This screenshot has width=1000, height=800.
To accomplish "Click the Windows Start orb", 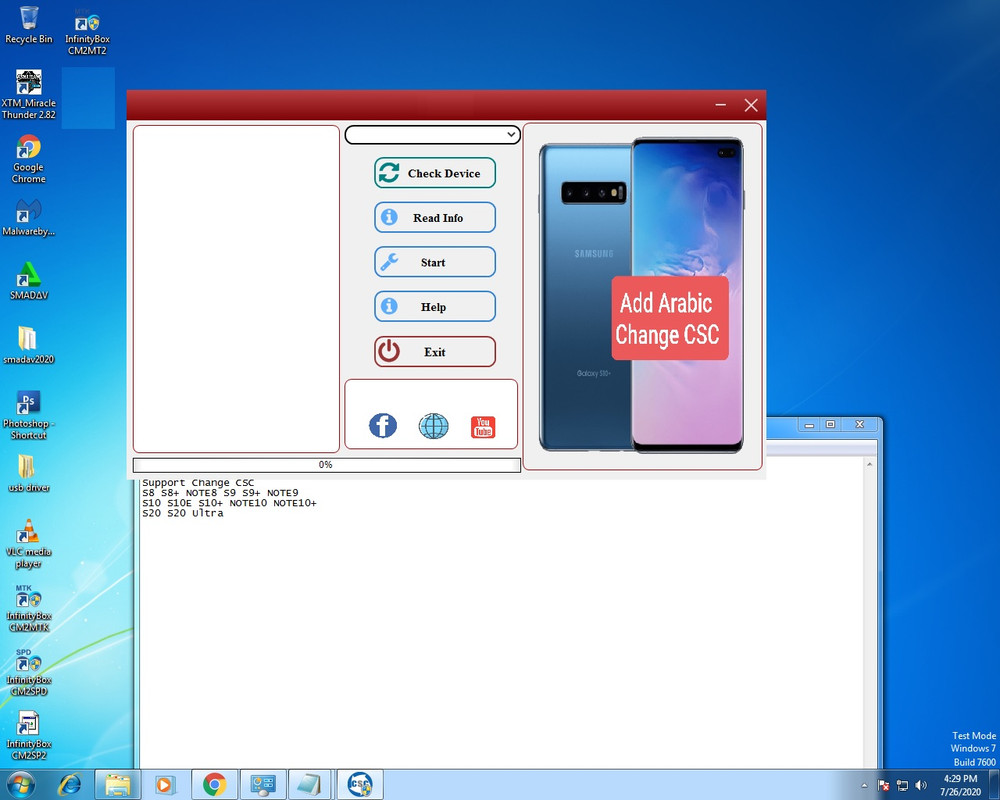I will pos(20,784).
